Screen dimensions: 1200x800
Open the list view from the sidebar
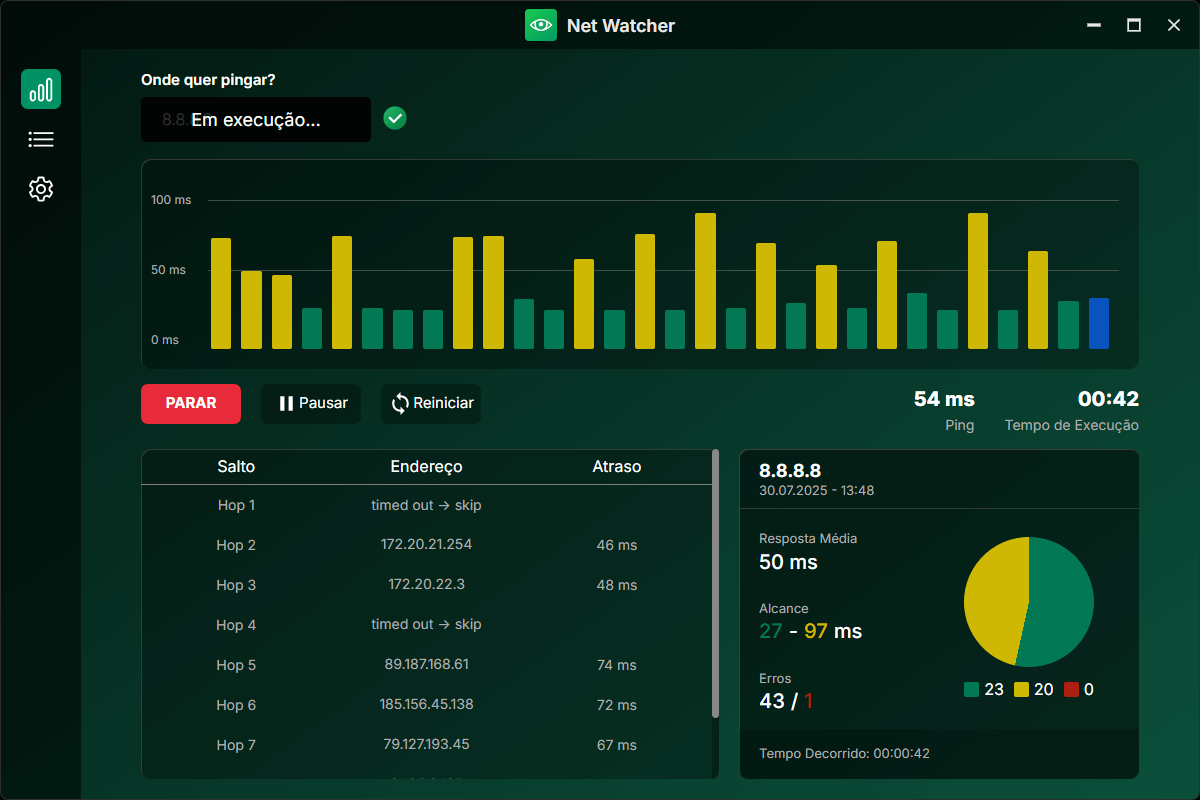tap(41, 139)
